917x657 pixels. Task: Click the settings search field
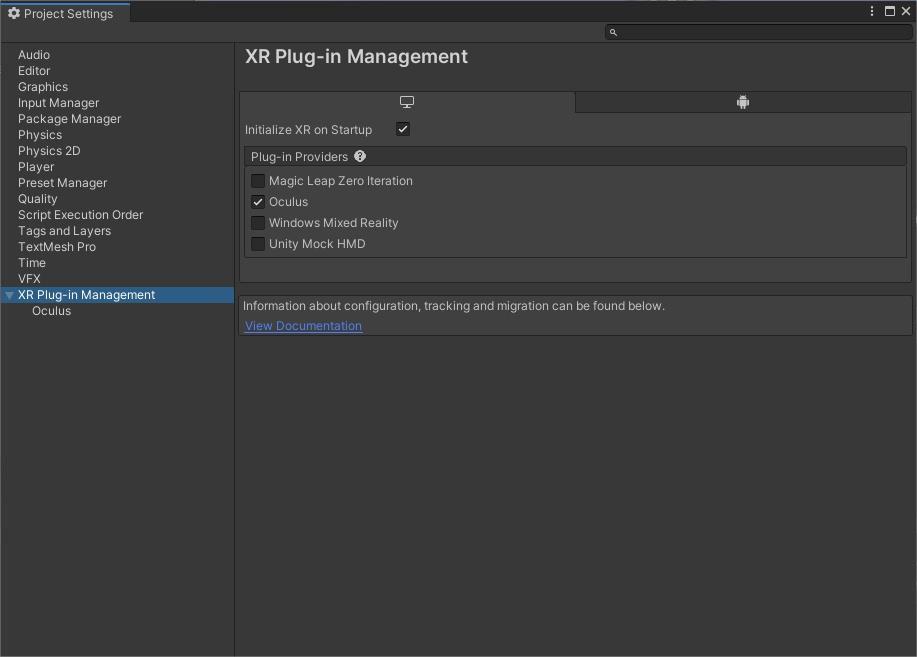coord(765,32)
